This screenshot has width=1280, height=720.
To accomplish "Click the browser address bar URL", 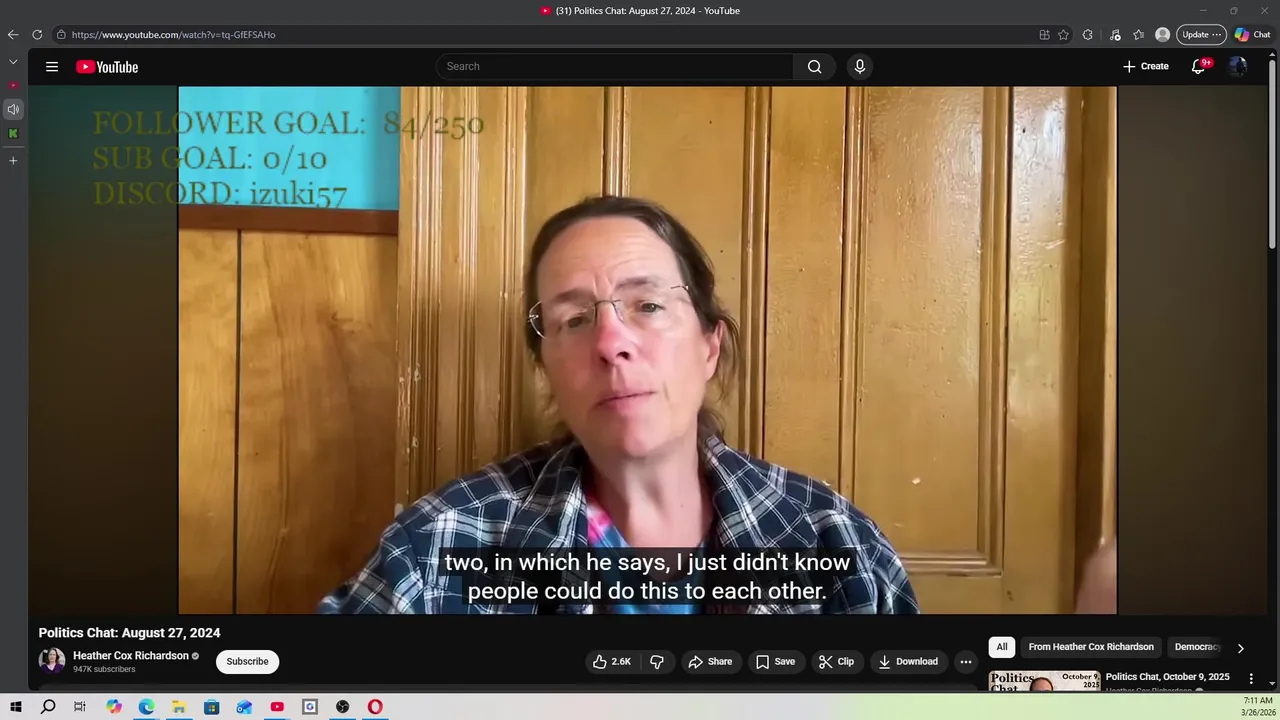I will (x=173, y=35).
